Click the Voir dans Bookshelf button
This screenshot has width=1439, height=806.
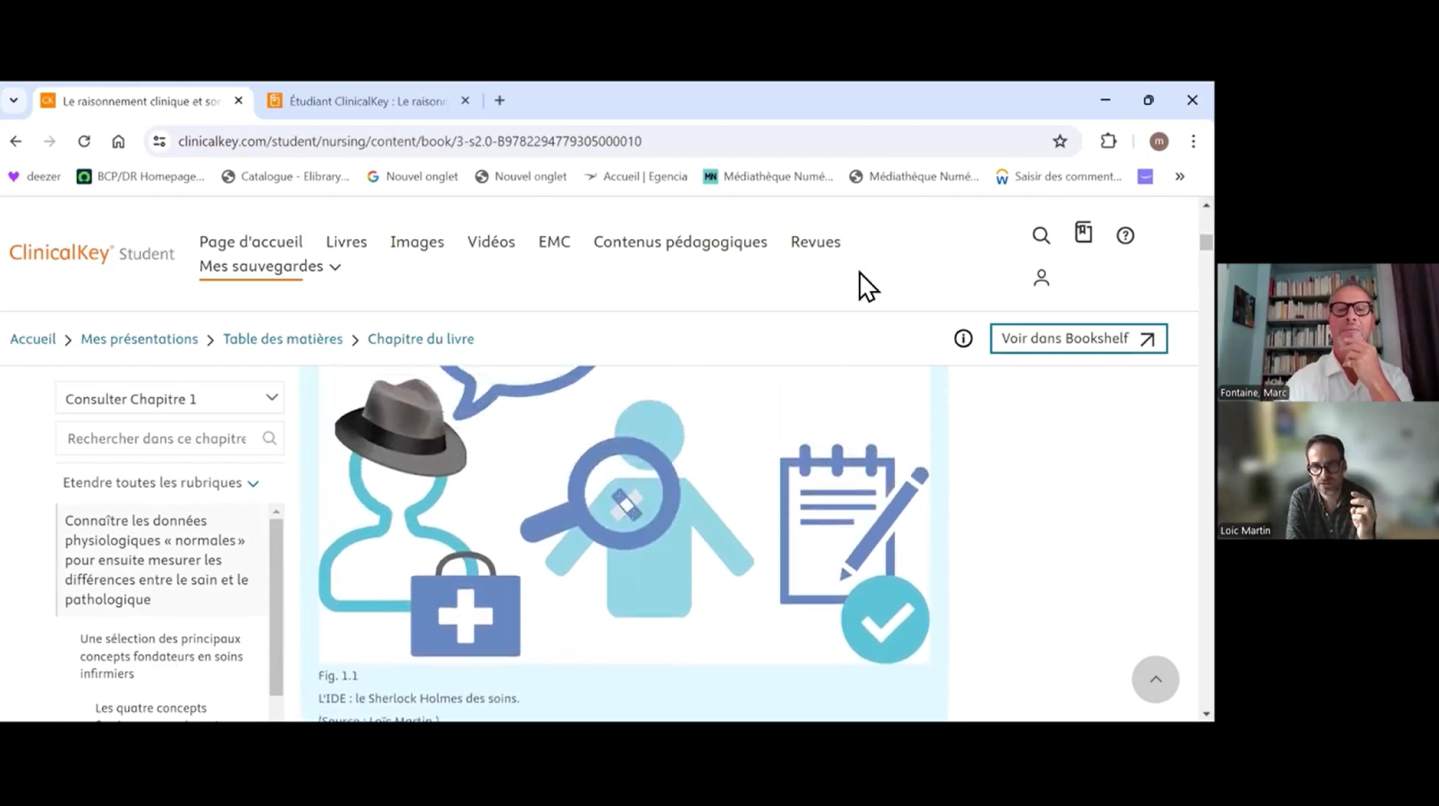1078,339
